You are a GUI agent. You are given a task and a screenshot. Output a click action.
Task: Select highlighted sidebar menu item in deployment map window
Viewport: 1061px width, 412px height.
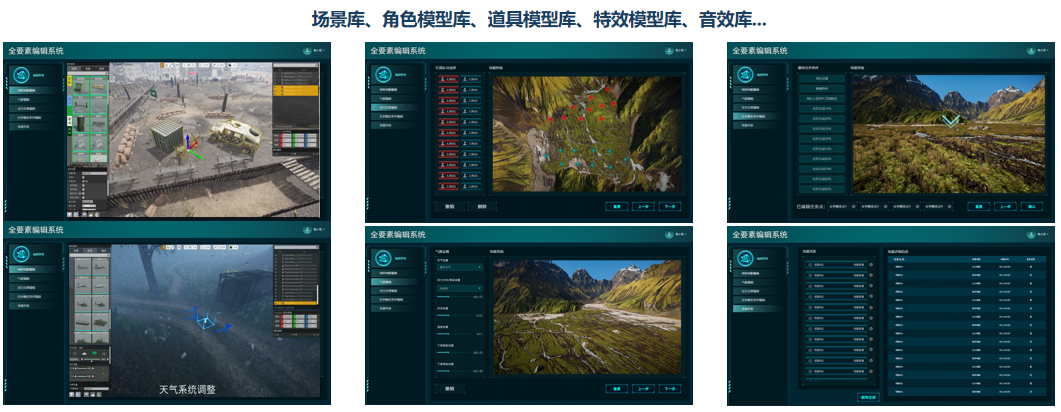click(394, 108)
